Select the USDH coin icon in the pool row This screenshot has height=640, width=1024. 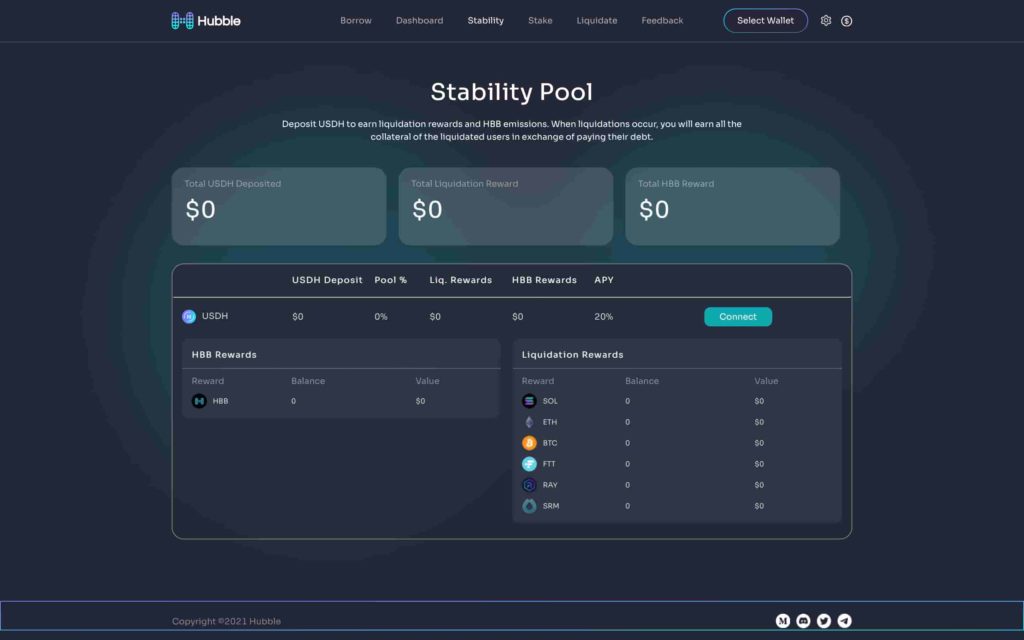pyautogui.click(x=189, y=316)
